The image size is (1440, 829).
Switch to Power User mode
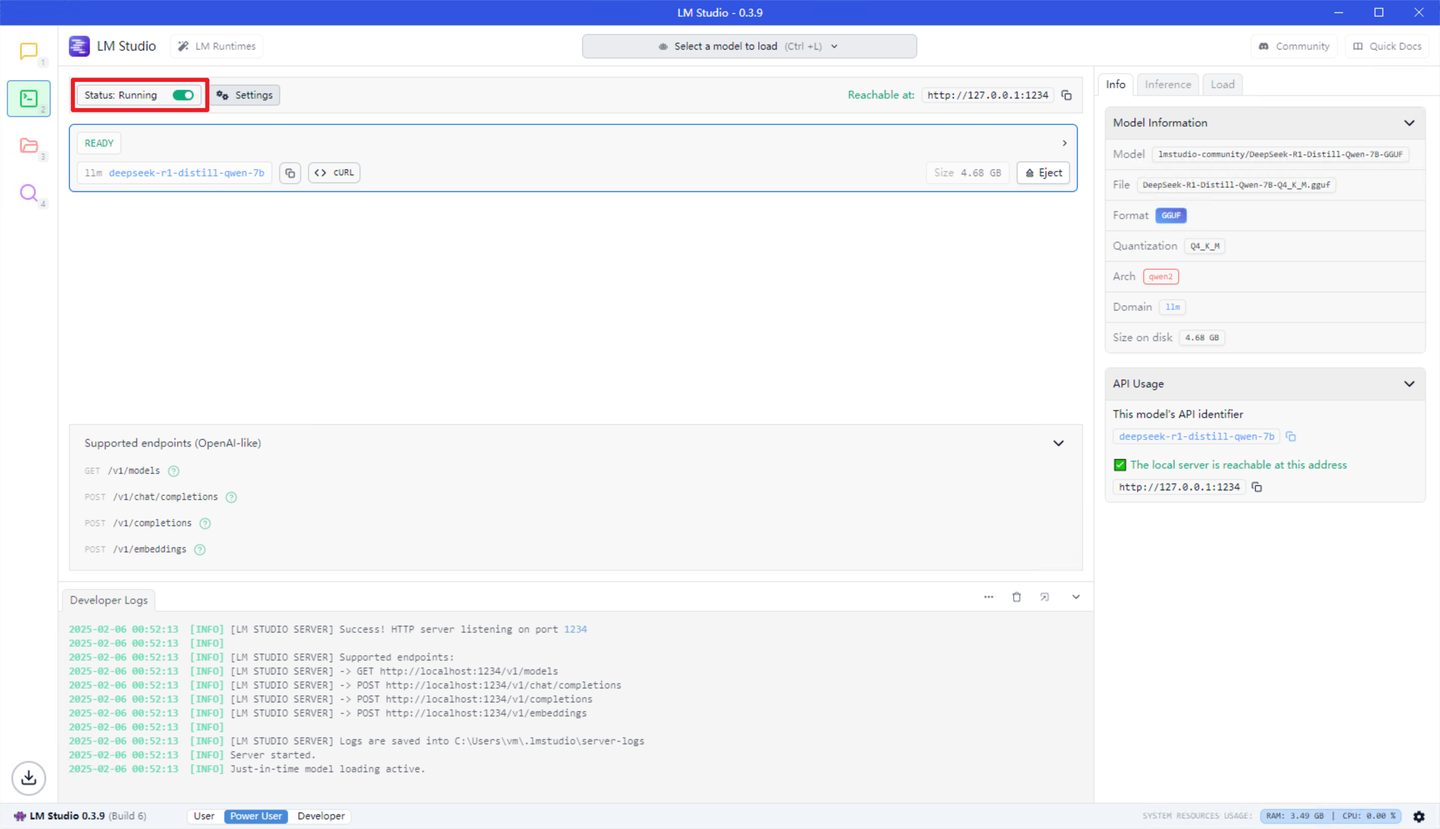click(x=256, y=816)
